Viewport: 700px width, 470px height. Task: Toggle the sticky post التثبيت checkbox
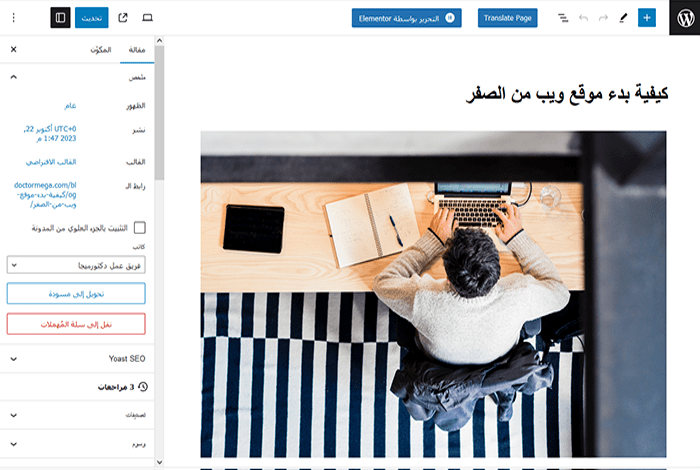(140, 228)
